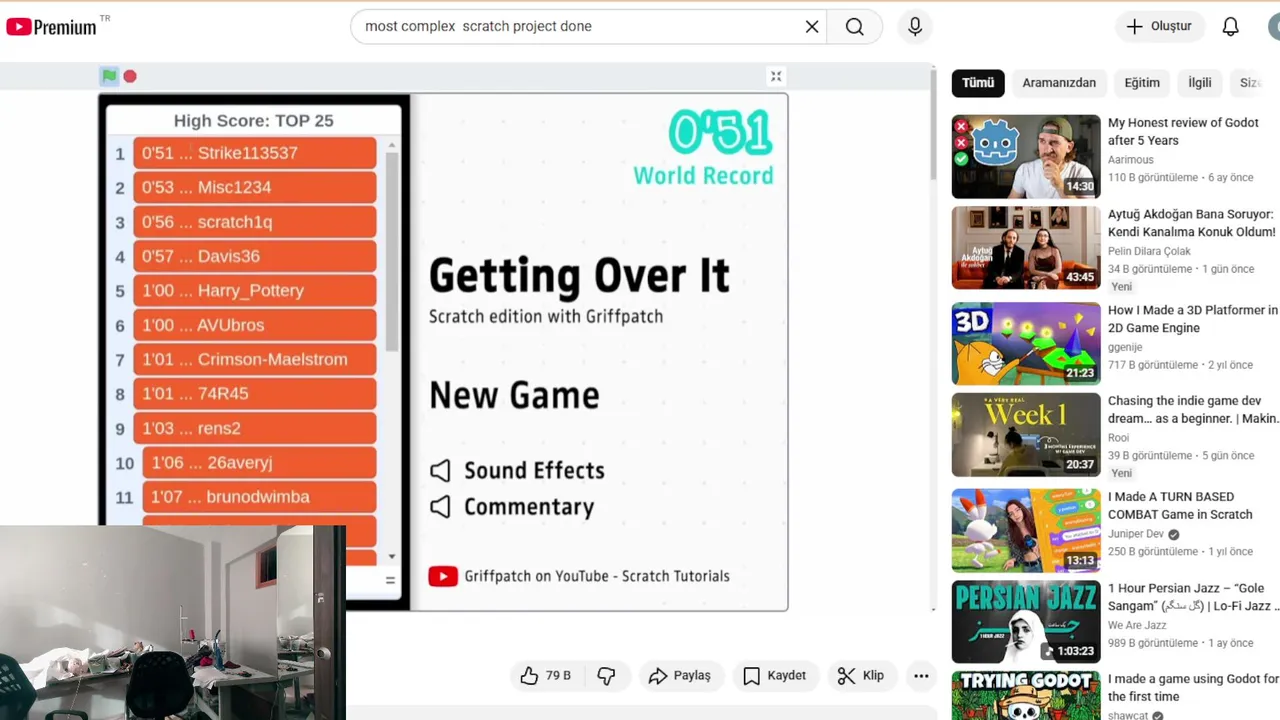This screenshot has width=1280, height=720.
Task: Start project with green flag
Action: pos(109,76)
